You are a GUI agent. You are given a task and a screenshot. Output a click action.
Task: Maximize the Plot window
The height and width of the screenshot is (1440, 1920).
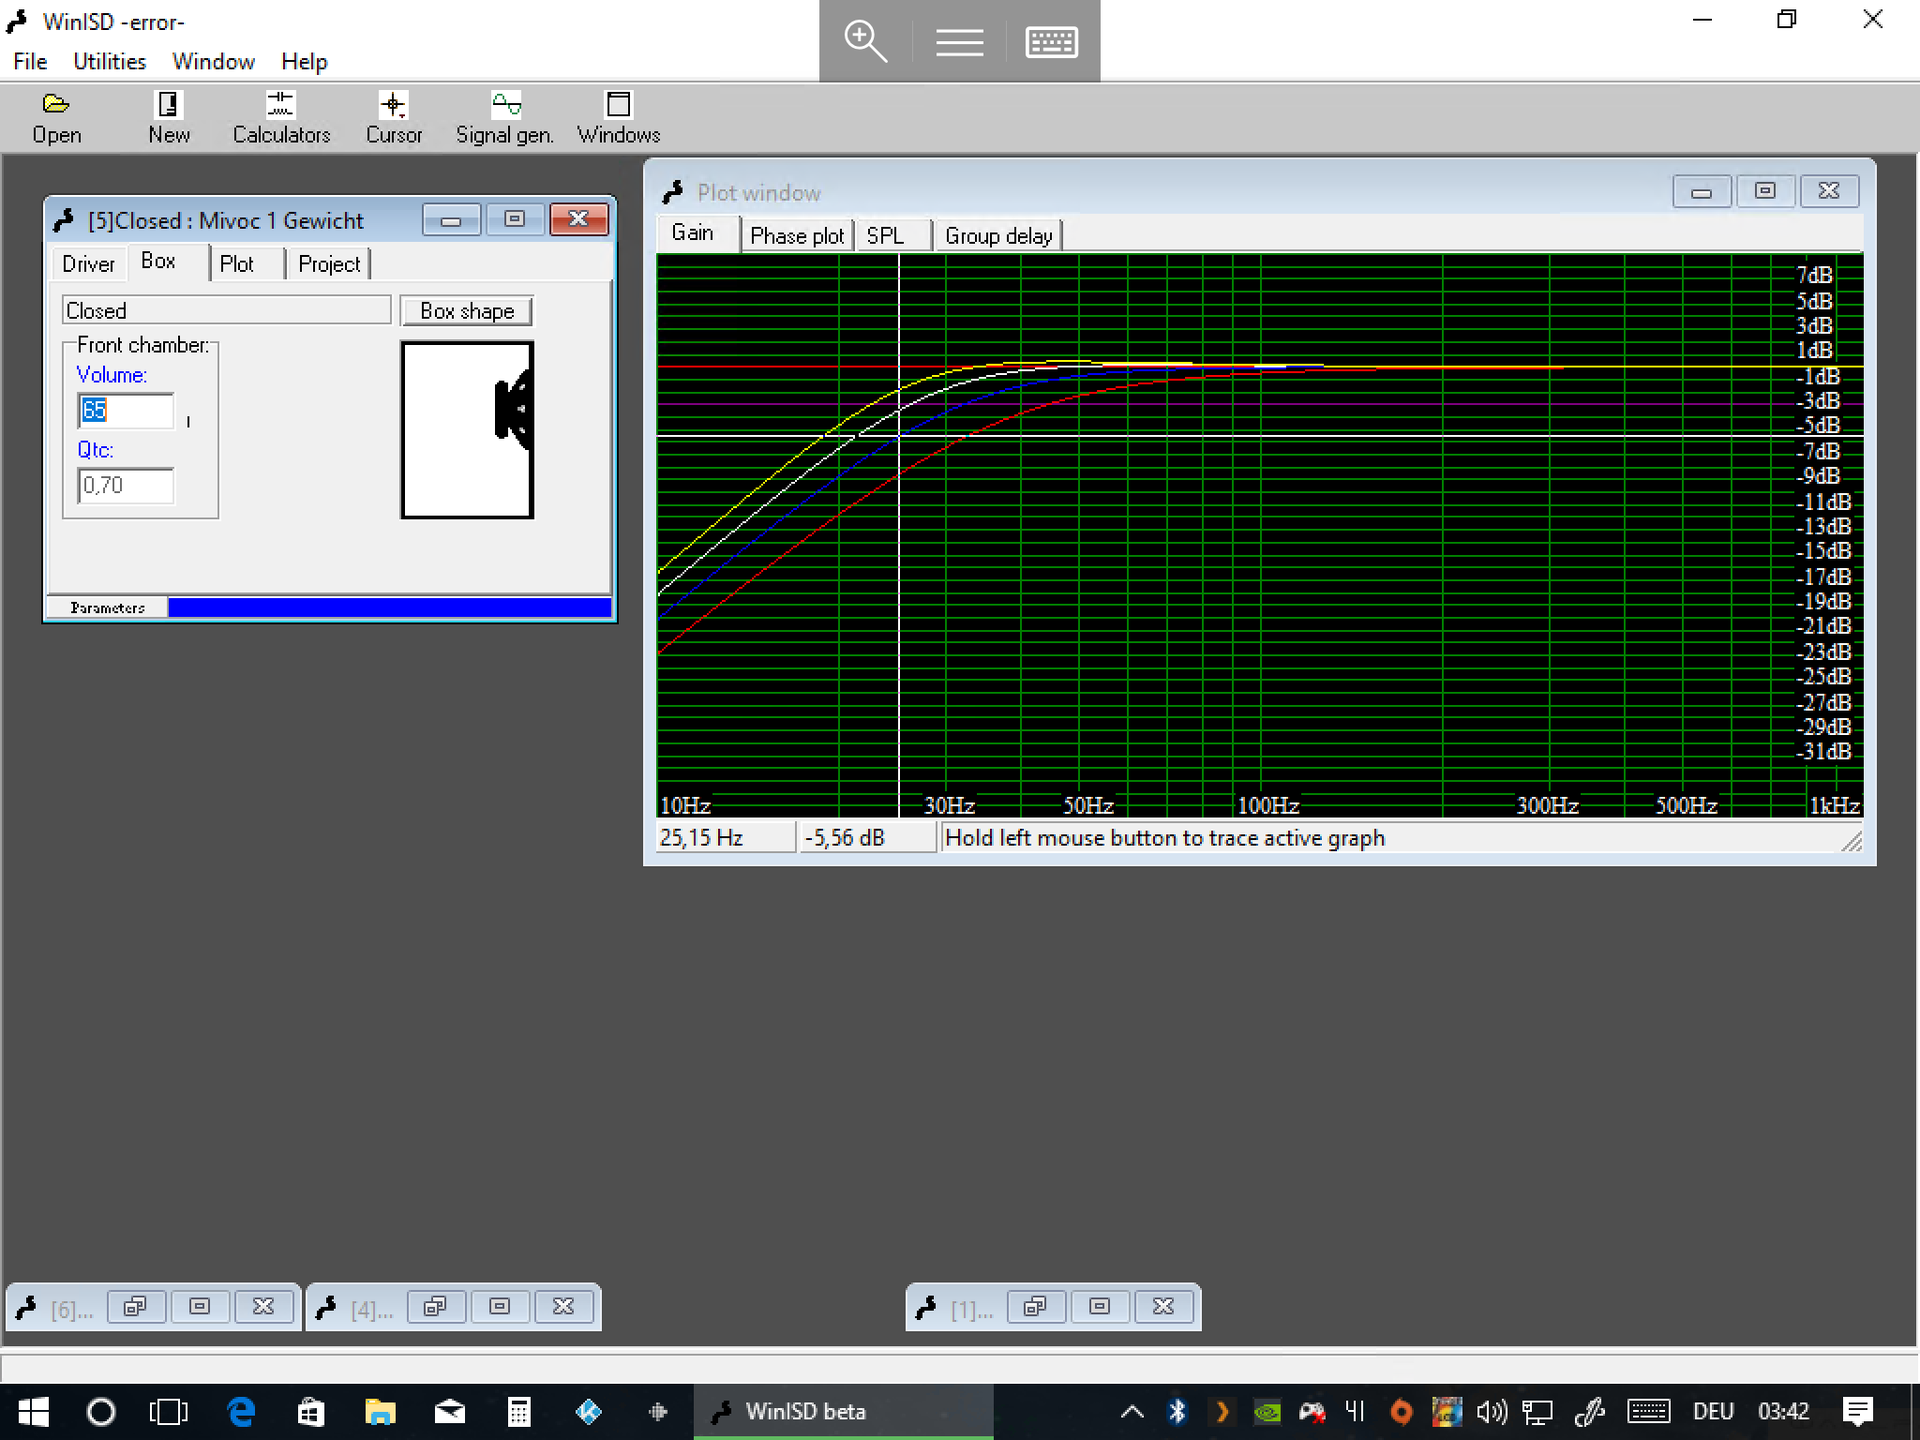coord(1765,191)
